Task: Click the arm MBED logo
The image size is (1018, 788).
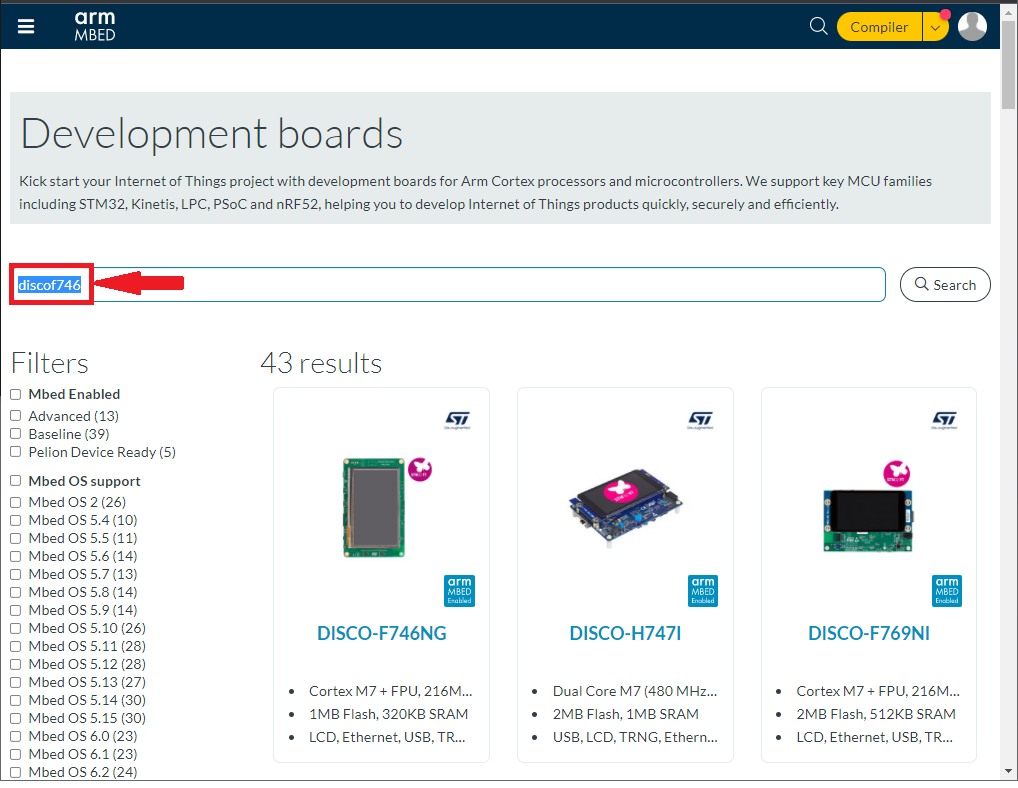Action: click(95, 26)
